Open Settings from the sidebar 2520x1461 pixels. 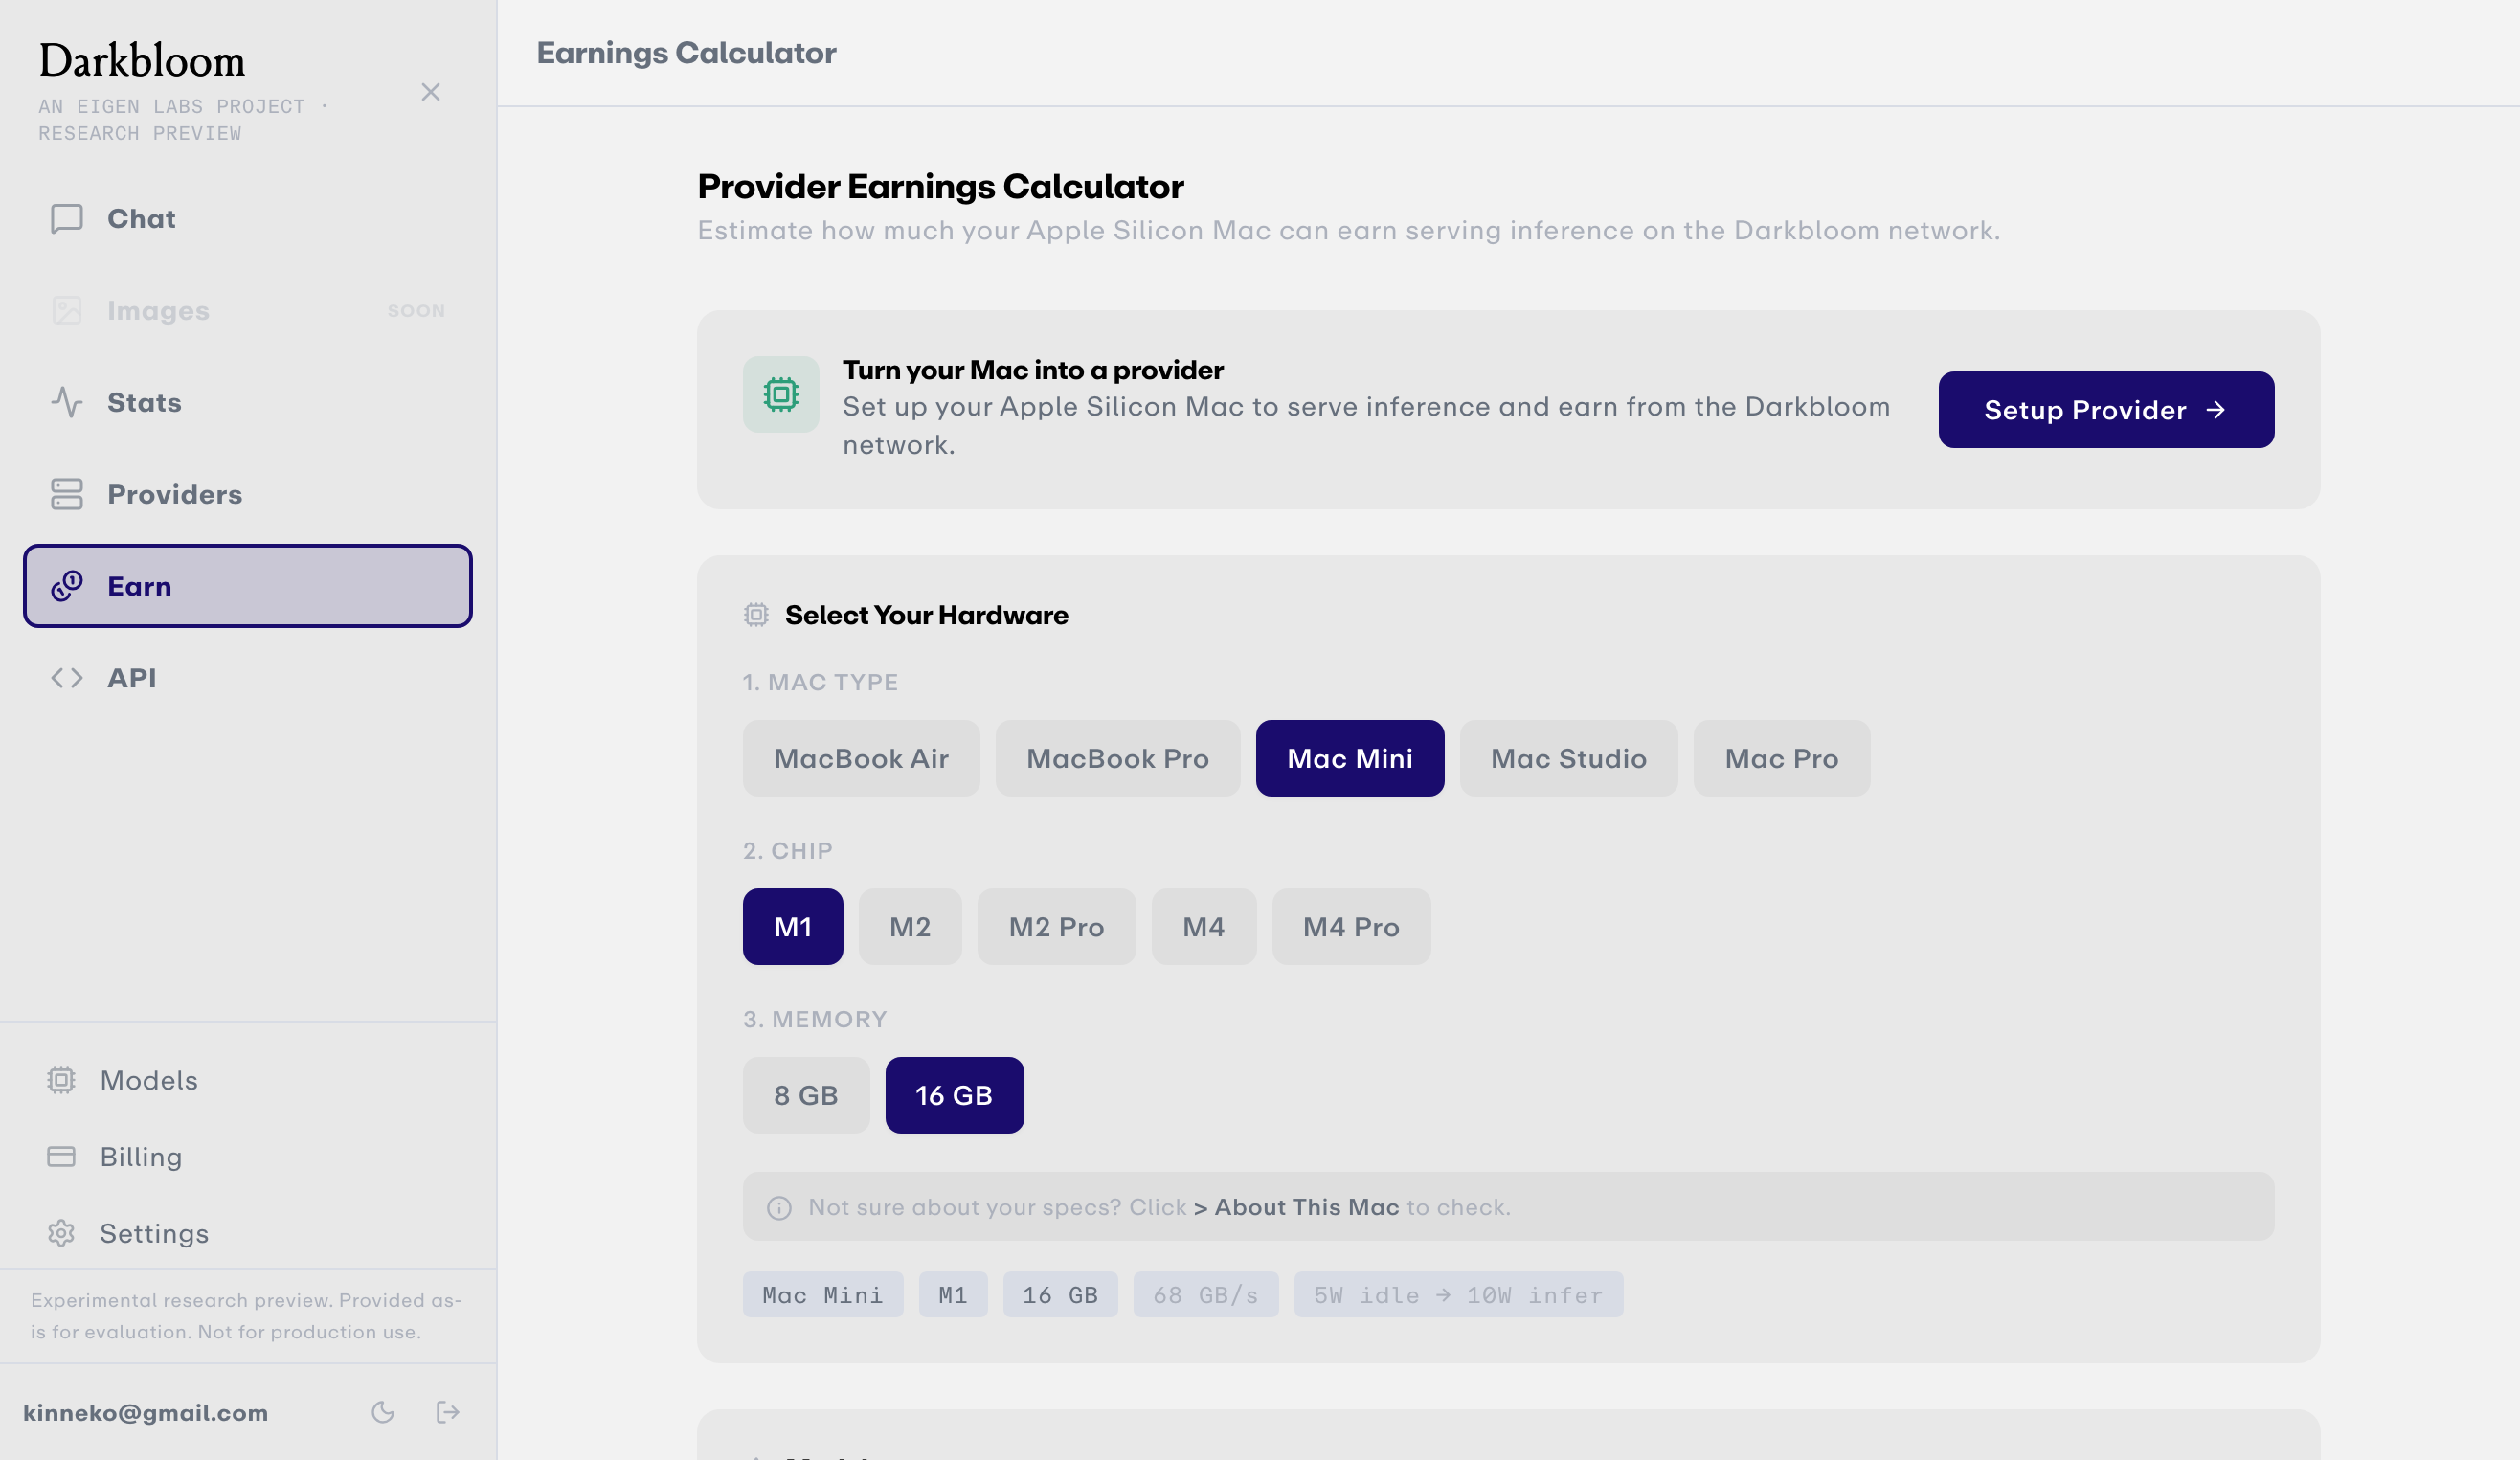click(247, 1234)
